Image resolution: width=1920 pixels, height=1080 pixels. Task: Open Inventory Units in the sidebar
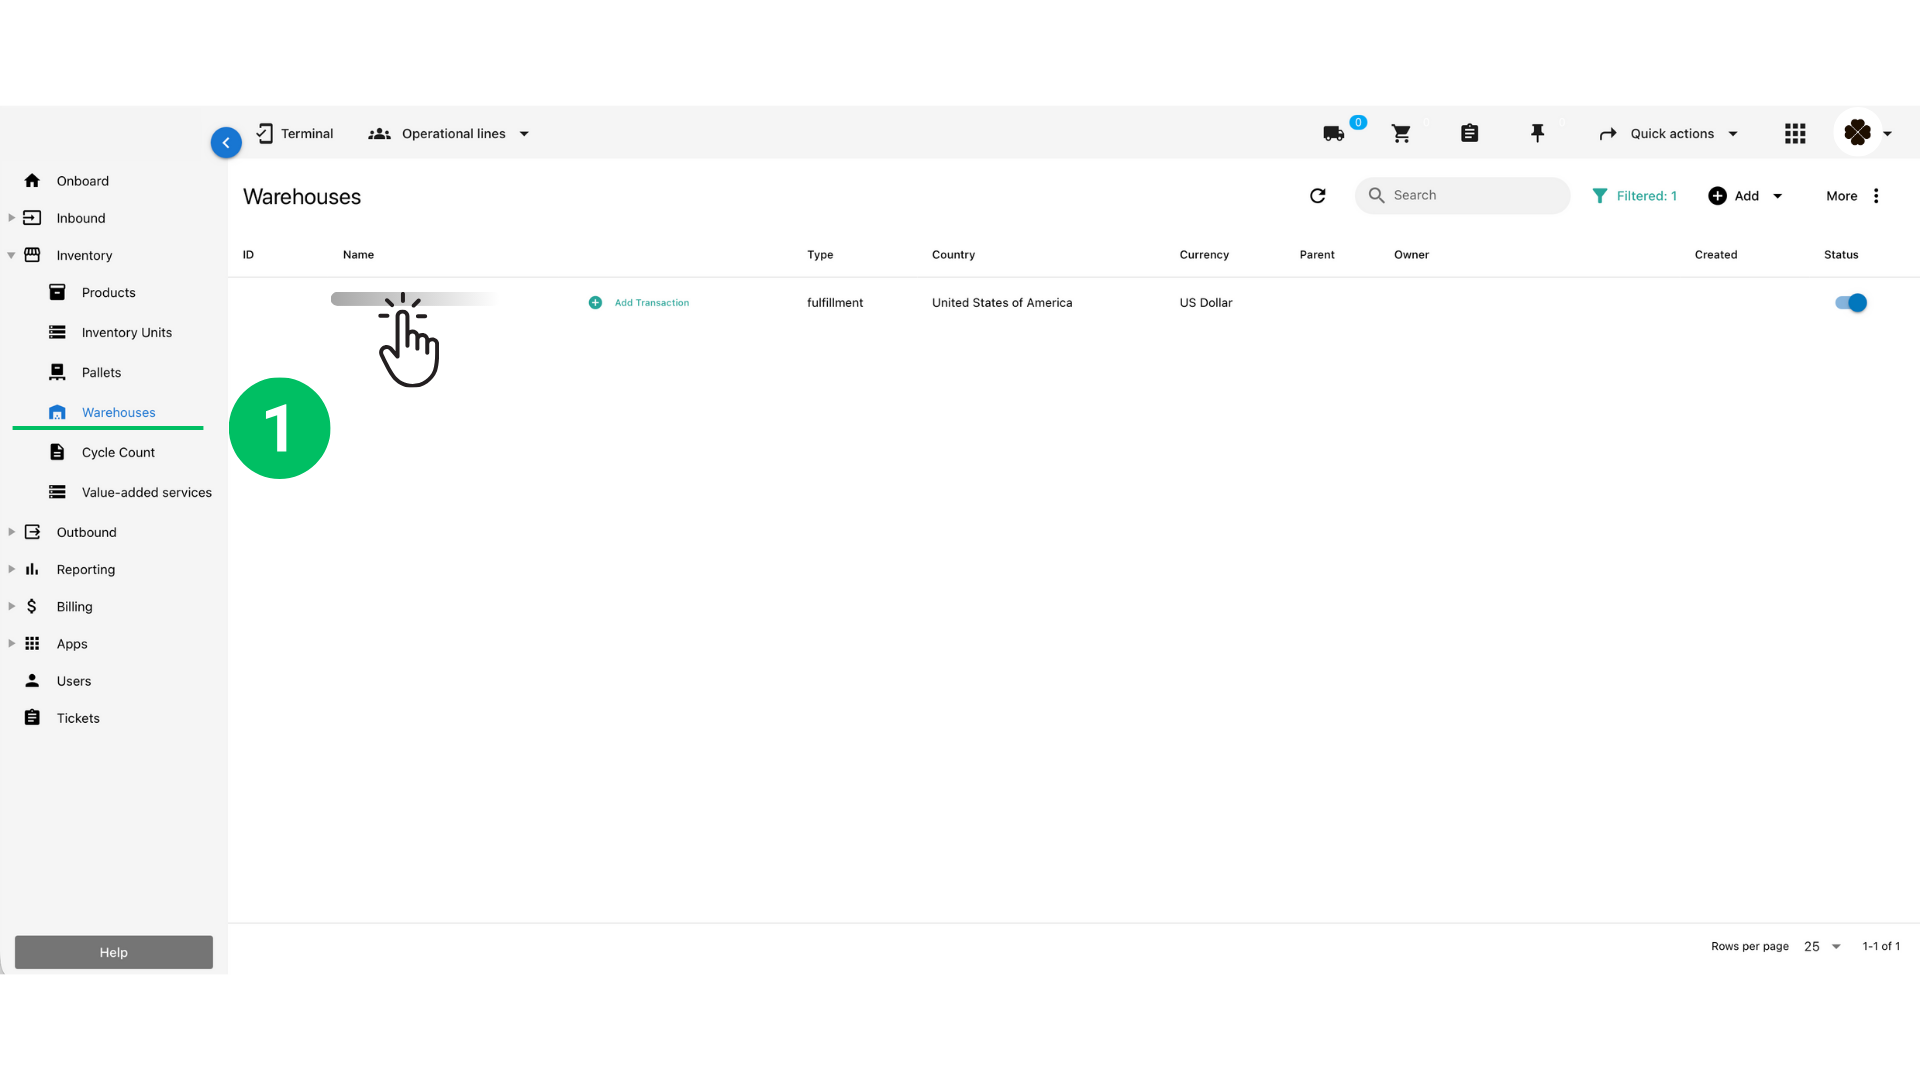(126, 333)
